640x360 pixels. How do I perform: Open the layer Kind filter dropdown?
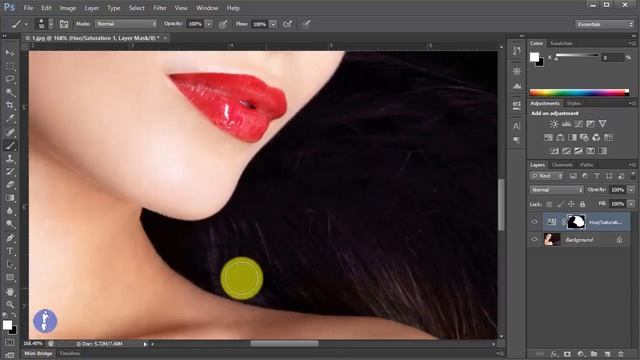click(547, 176)
